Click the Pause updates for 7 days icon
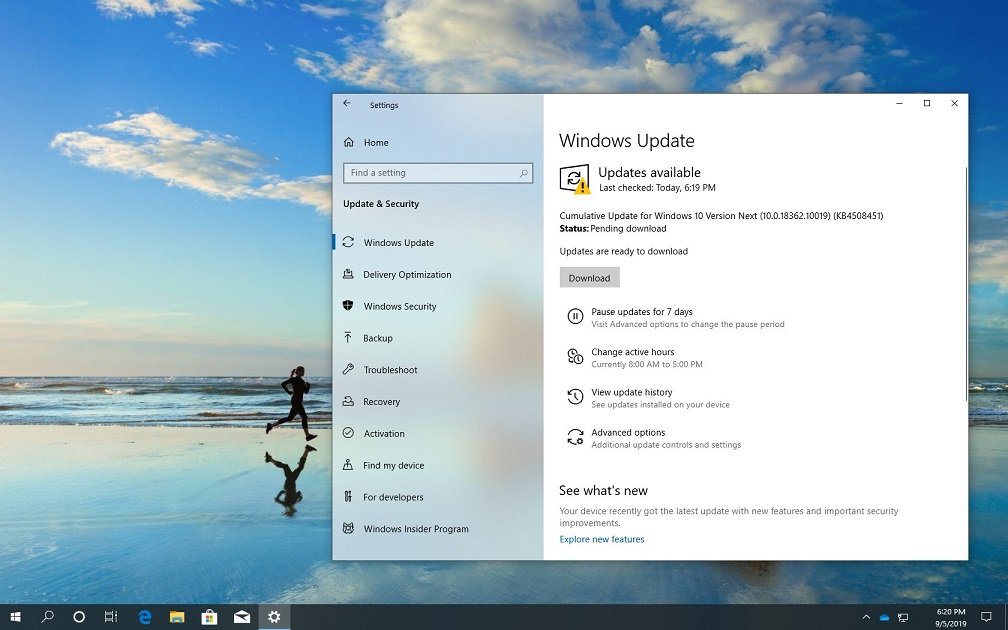Image resolution: width=1008 pixels, height=630 pixels. [x=575, y=317]
